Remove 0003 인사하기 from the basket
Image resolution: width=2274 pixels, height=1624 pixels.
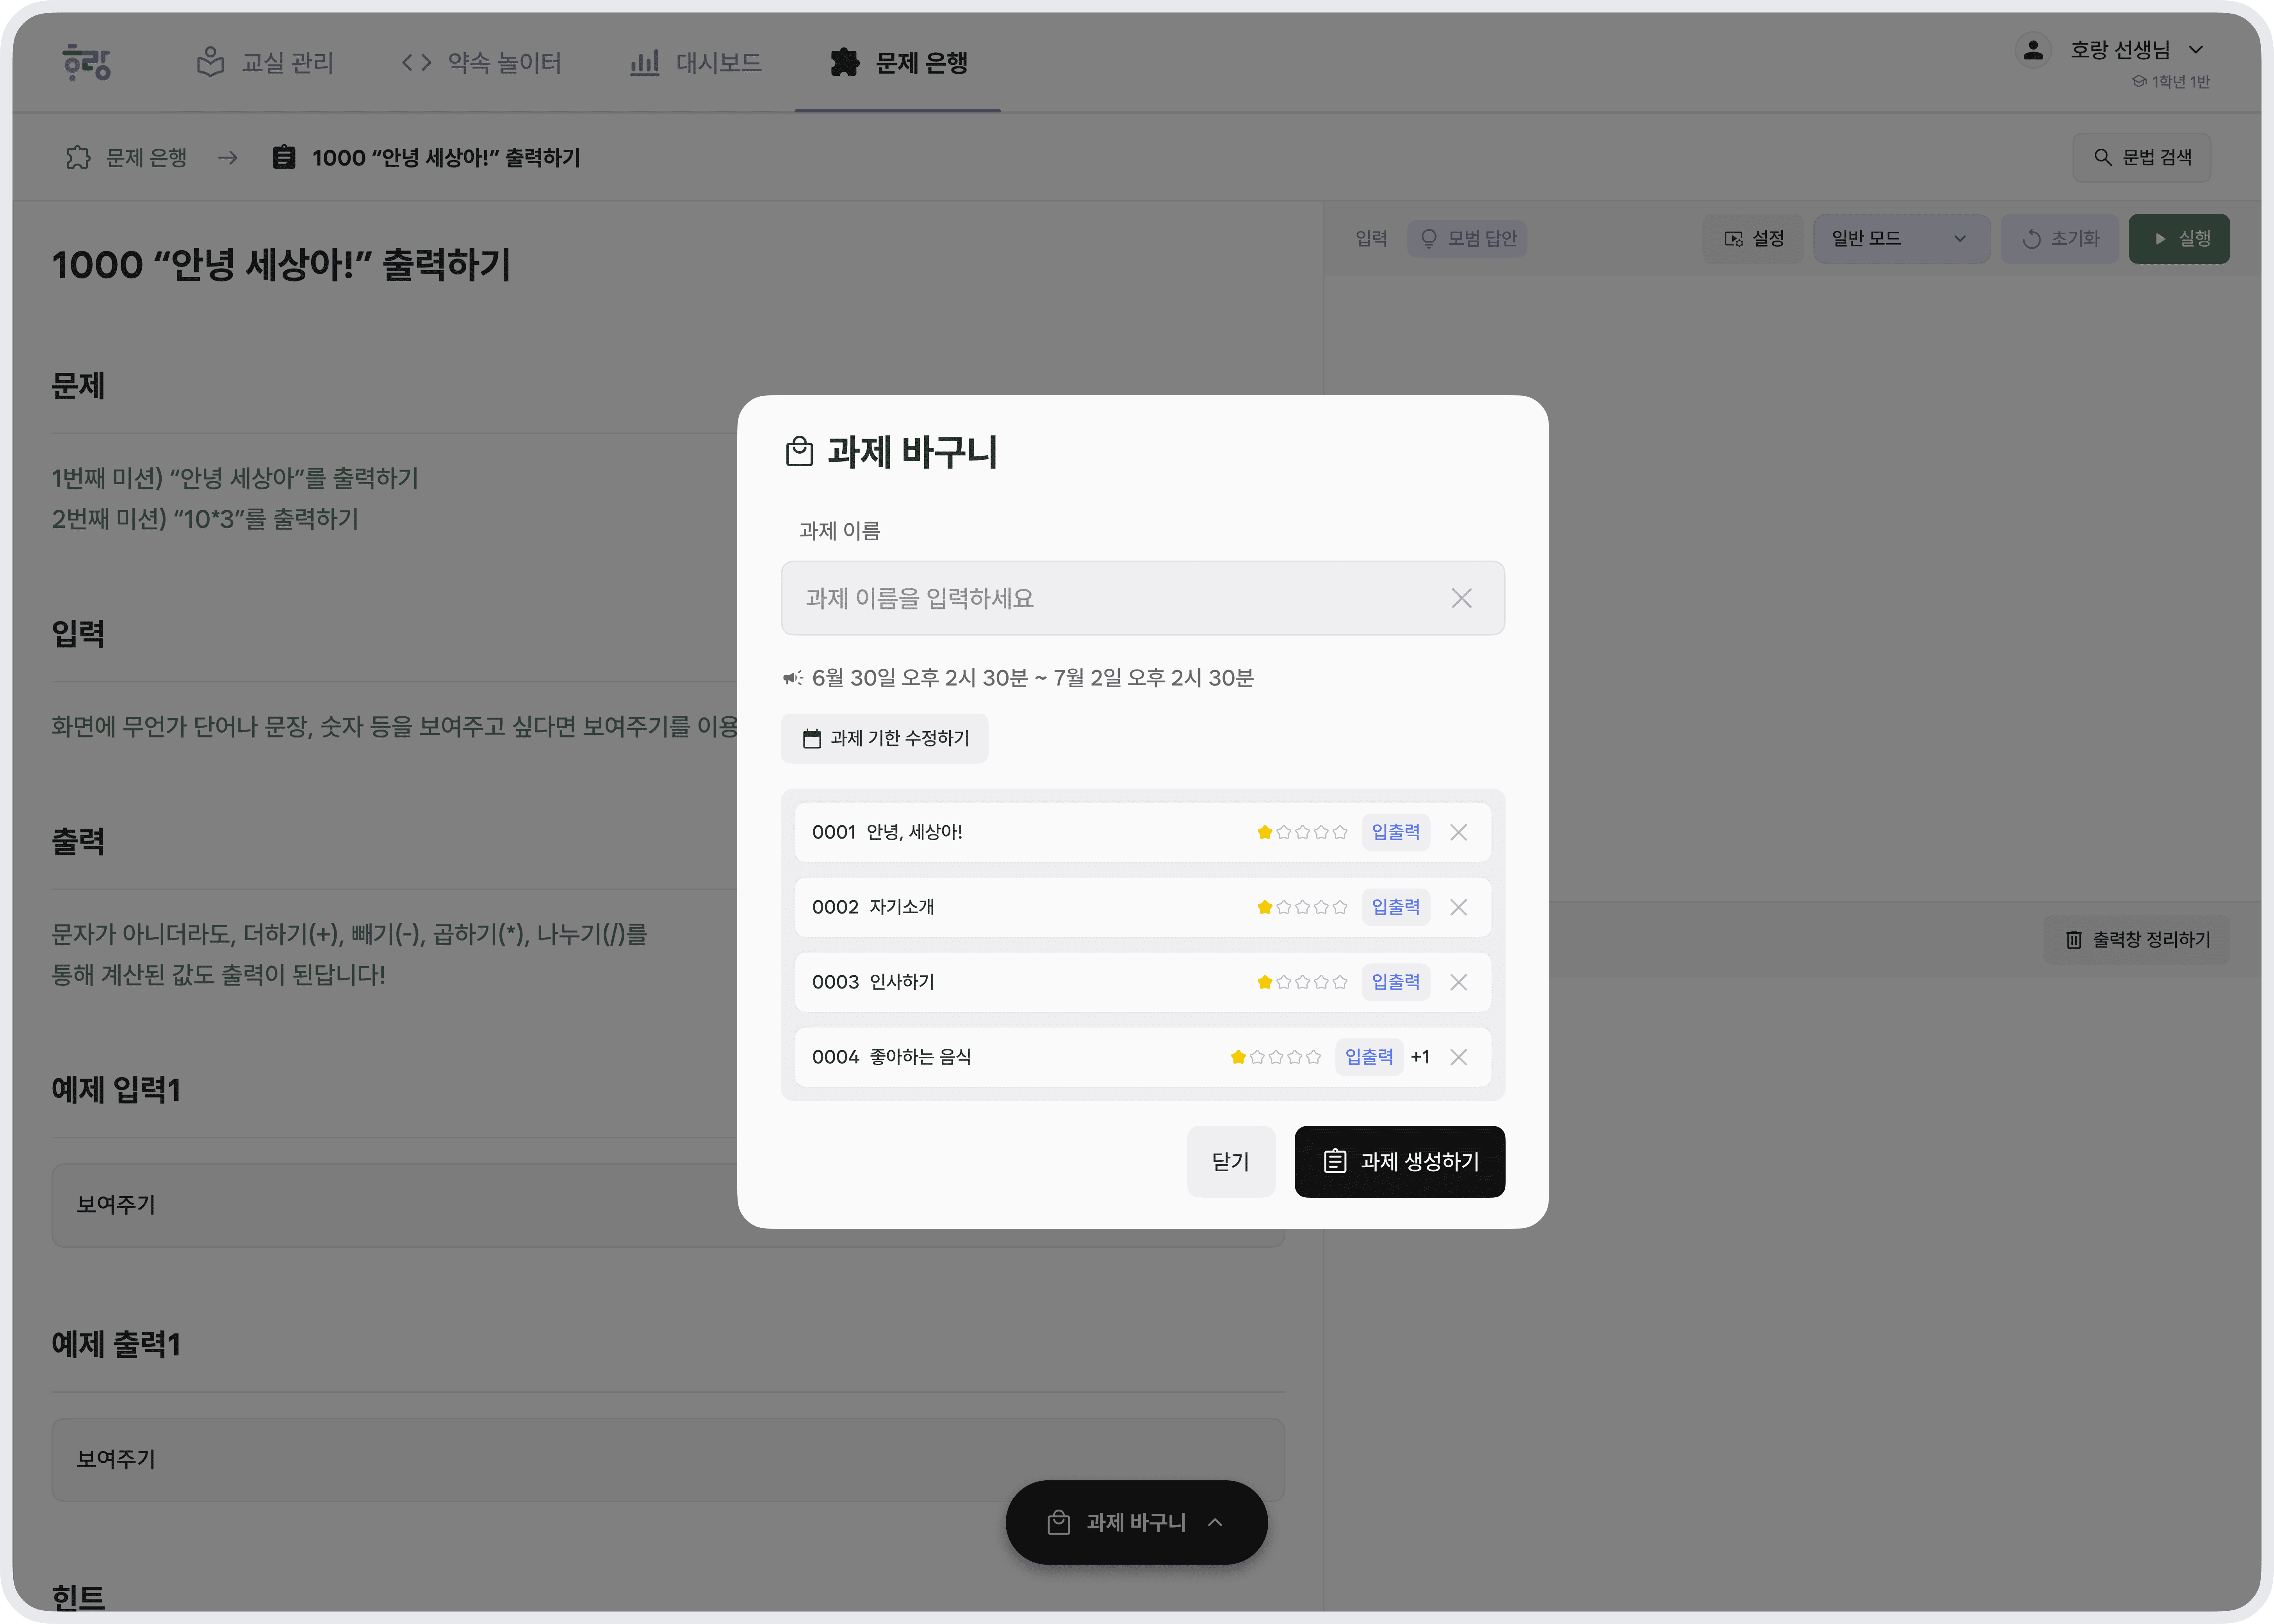point(1458,982)
